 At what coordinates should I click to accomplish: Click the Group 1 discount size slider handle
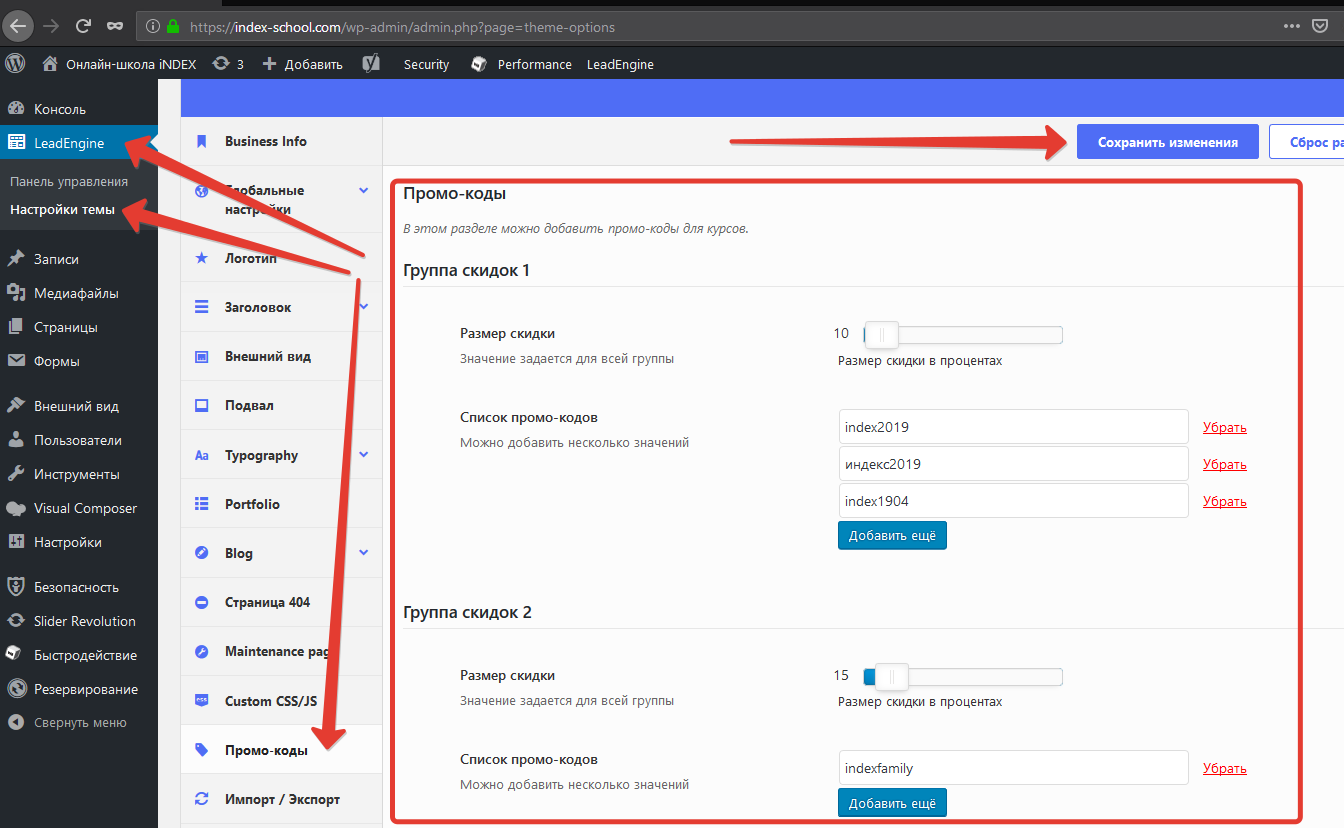(x=881, y=334)
